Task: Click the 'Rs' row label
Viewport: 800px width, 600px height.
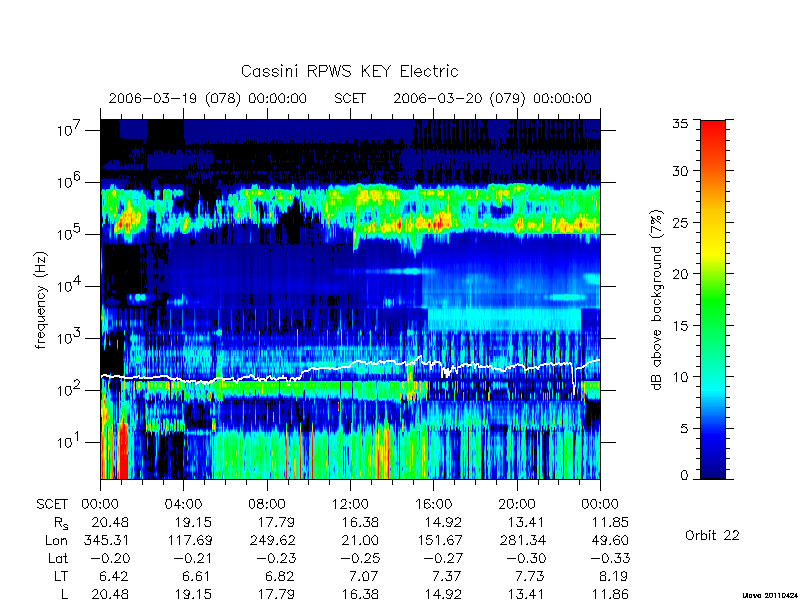Action: click(61, 523)
